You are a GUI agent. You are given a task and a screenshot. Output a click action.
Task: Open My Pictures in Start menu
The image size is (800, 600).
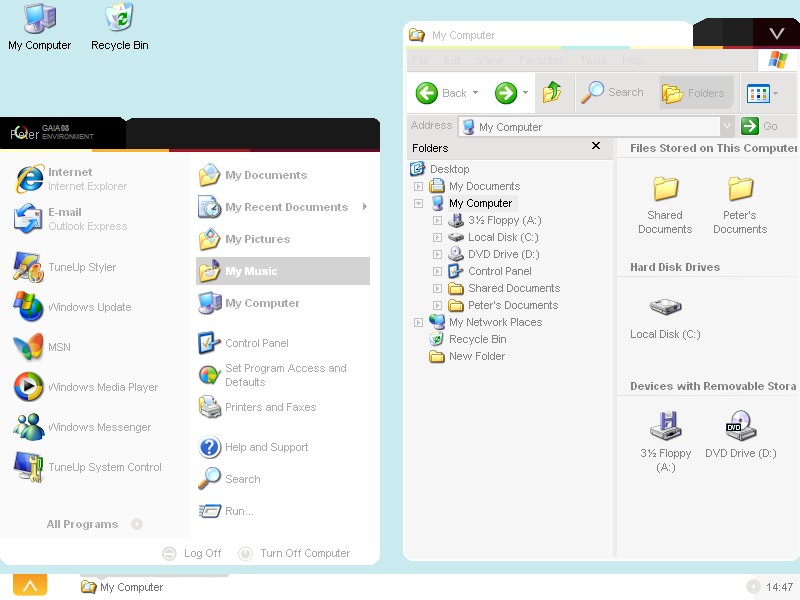[244, 239]
